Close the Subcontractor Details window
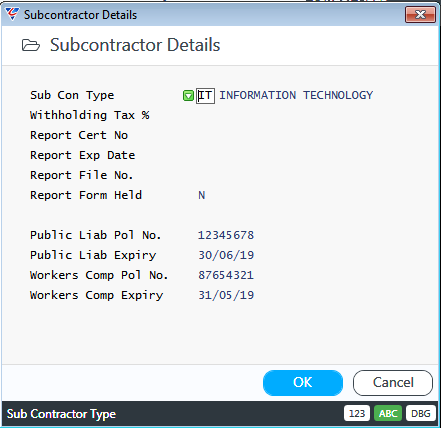Screen dimensions: 441x428 (x=420, y=15)
